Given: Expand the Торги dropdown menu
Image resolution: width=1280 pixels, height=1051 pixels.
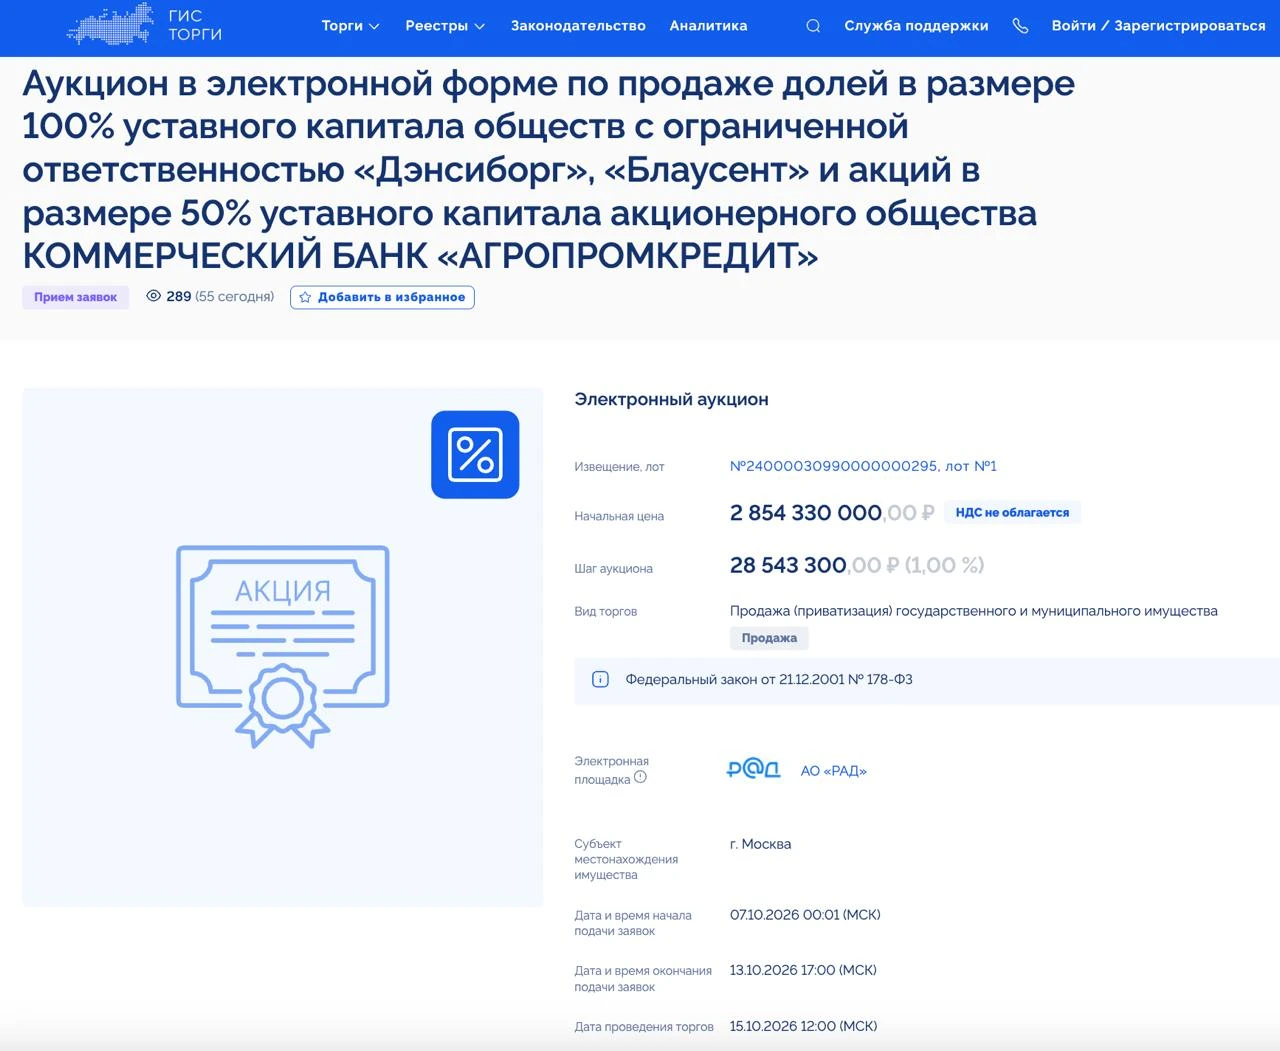Looking at the screenshot, I should pyautogui.click(x=350, y=26).
